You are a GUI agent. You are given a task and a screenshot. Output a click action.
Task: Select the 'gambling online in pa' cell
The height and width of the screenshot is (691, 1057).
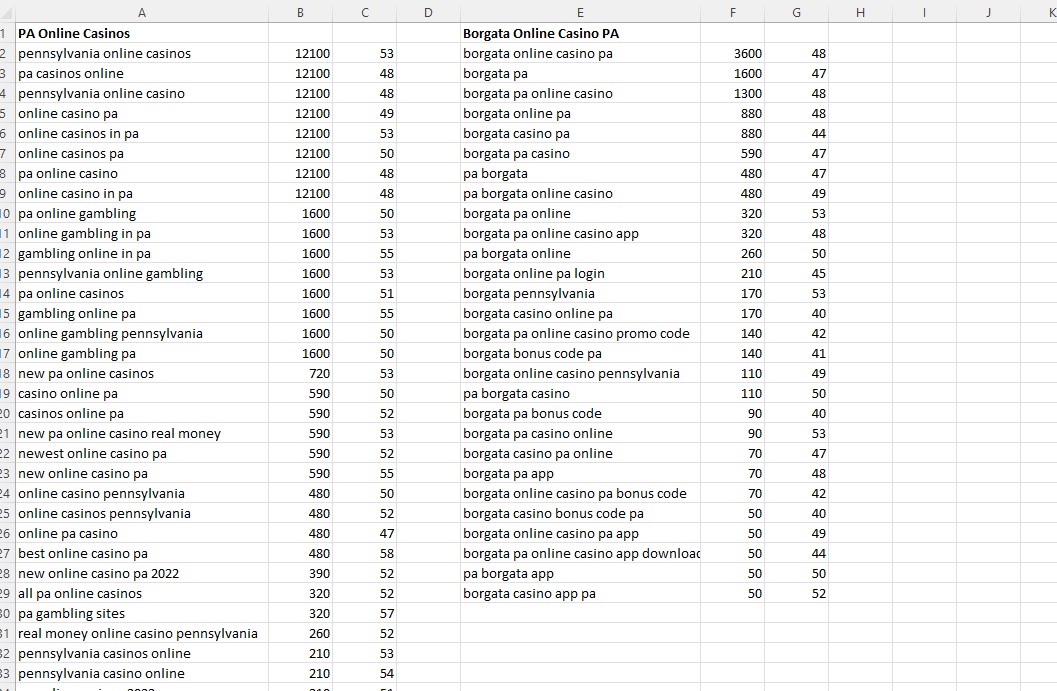pyautogui.click(x=142, y=253)
